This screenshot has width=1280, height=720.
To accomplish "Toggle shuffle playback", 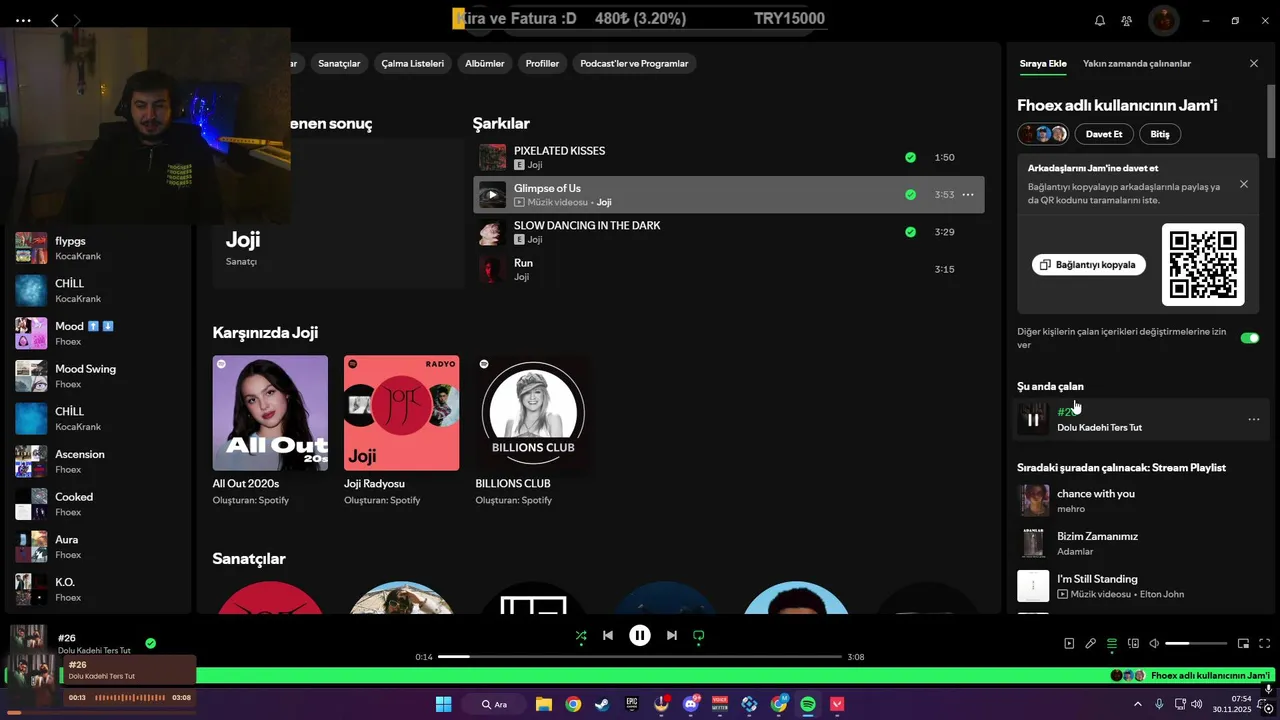I will [x=581, y=635].
